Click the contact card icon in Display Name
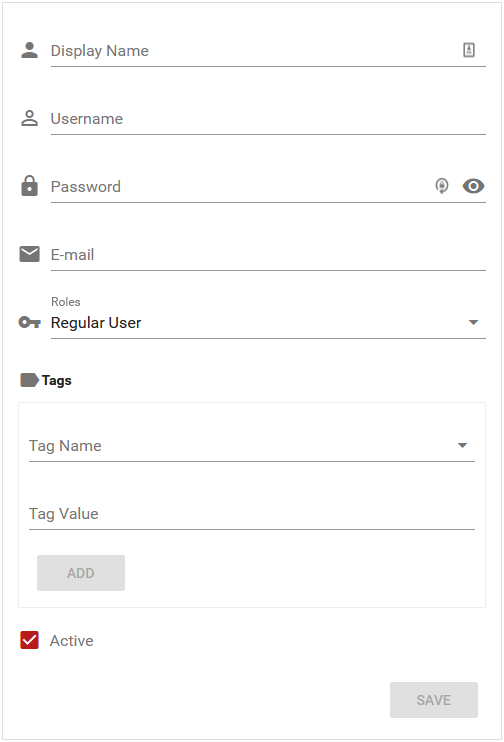The height and width of the screenshot is (742, 504). pyautogui.click(x=469, y=50)
